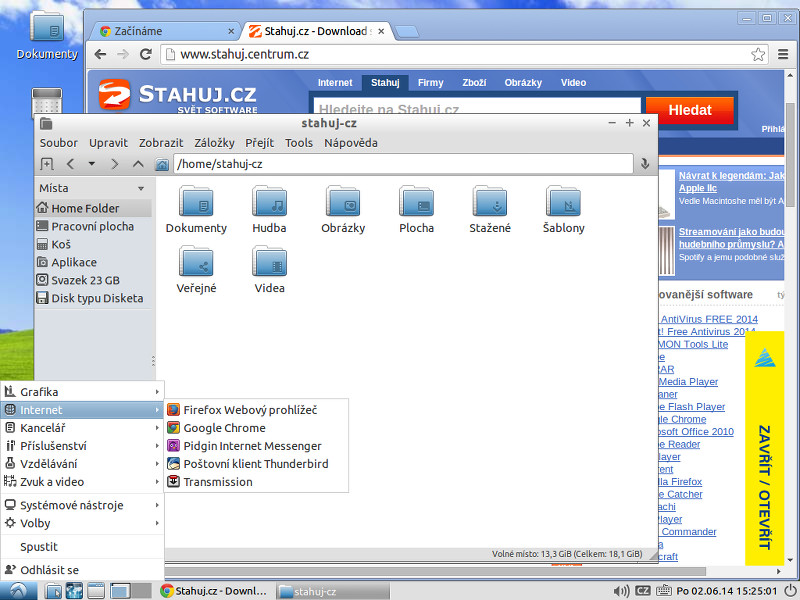Click the go arrow beside the path bar
800x600 pixels.
point(645,164)
